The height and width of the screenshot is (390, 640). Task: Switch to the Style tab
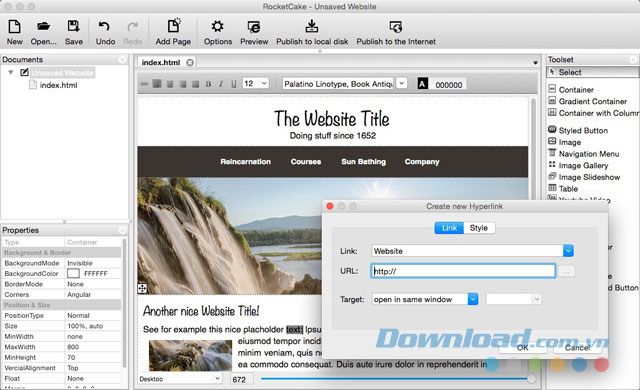click(479, 228)
